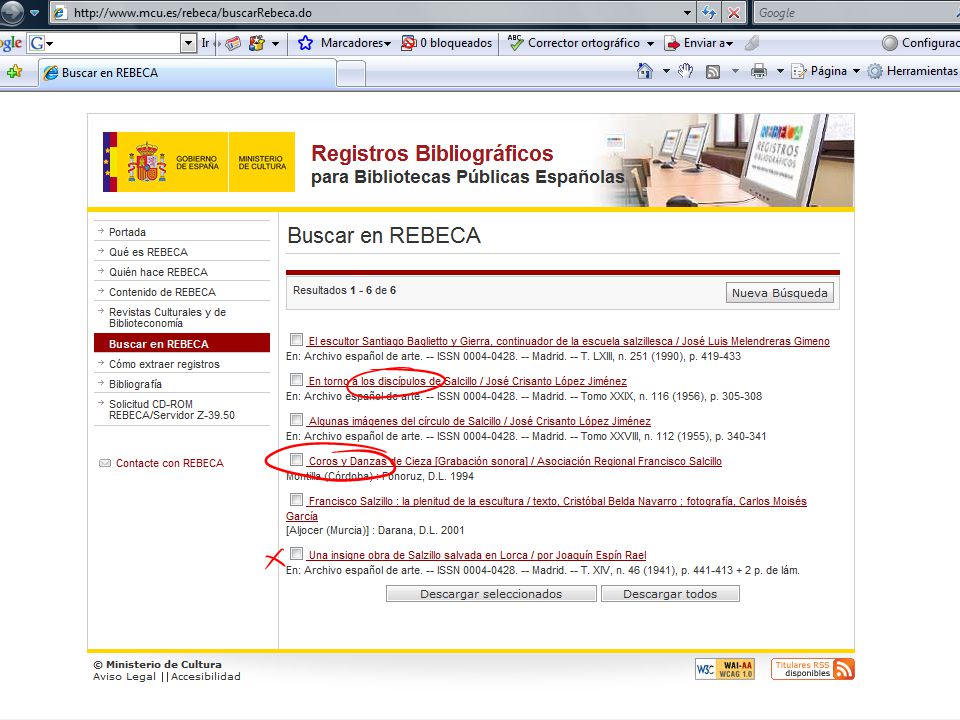Open 'Bibliografía' in sidebar

click(135, 384)
